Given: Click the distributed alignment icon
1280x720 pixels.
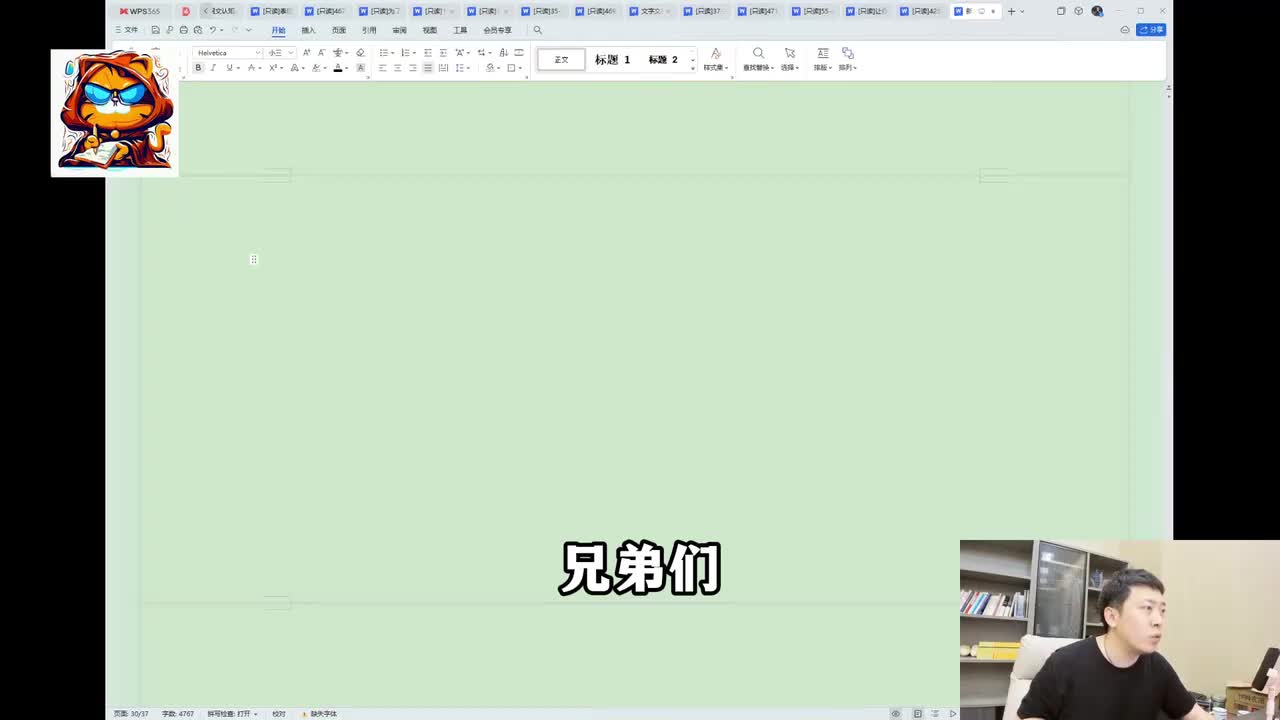Looking at the screenshot, I should pos(443,68).
